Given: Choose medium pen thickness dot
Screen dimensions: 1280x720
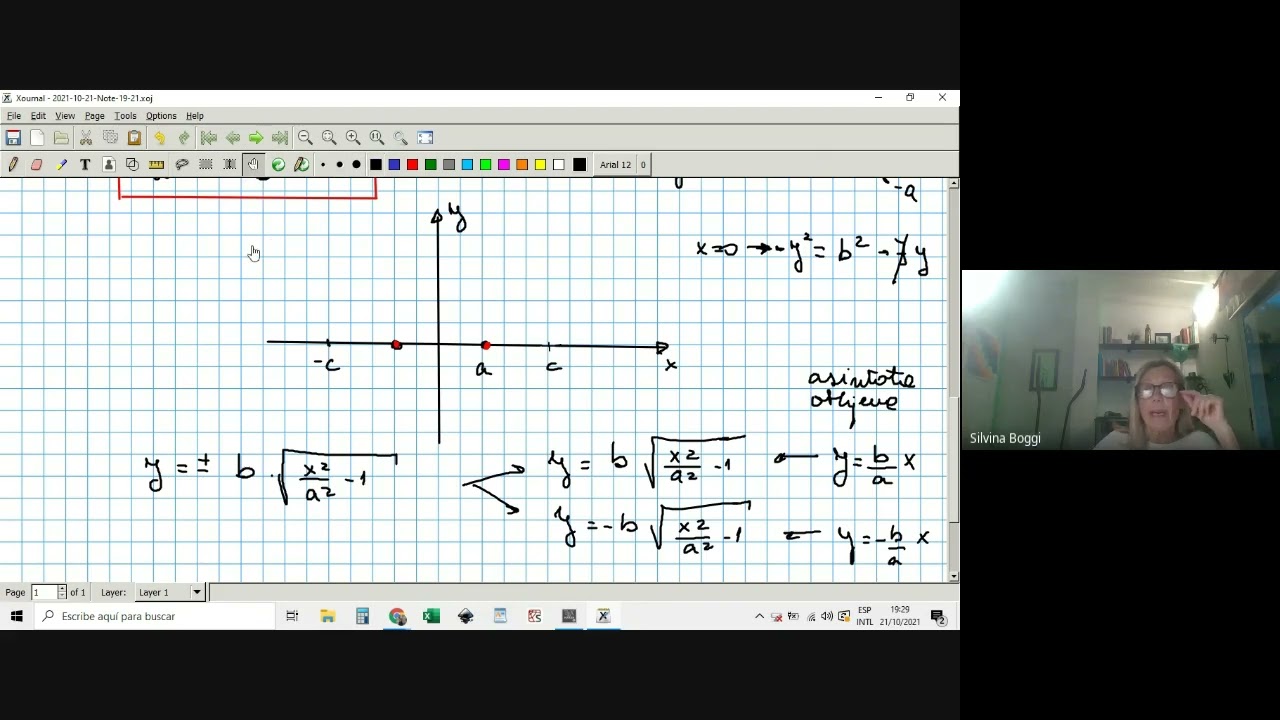Looking at the screenshot, I should [340, 165].
